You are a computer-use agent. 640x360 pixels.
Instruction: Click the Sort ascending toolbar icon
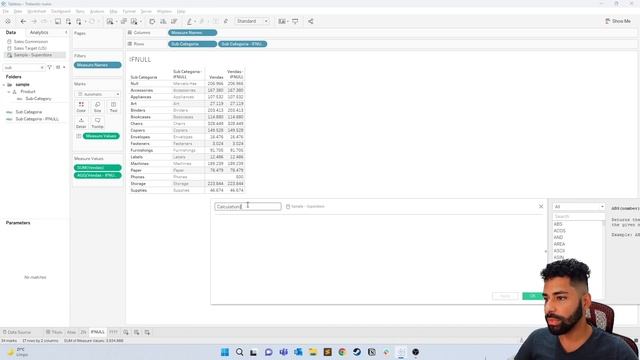[163, 21]
